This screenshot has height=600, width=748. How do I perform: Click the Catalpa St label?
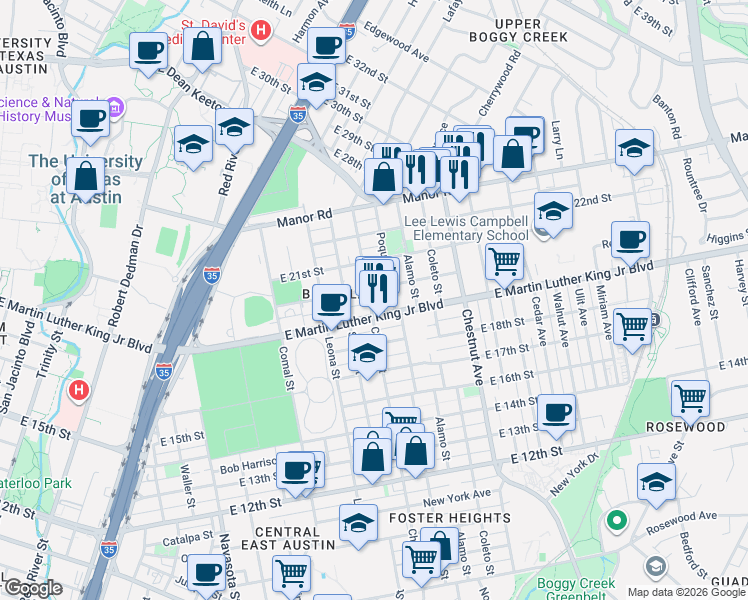(x=187, y=538)
